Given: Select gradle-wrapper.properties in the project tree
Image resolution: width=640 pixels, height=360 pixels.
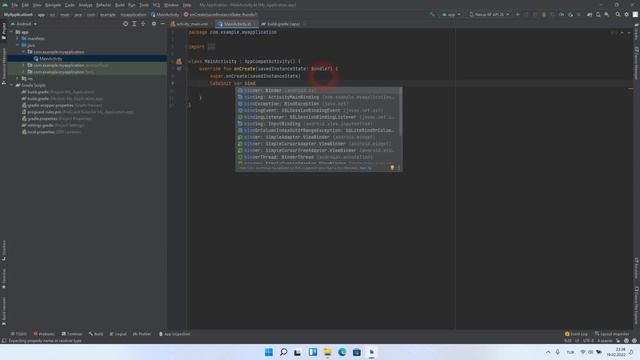Looking at the screenshot, I should pyautogui.click(x=62, y=105).
